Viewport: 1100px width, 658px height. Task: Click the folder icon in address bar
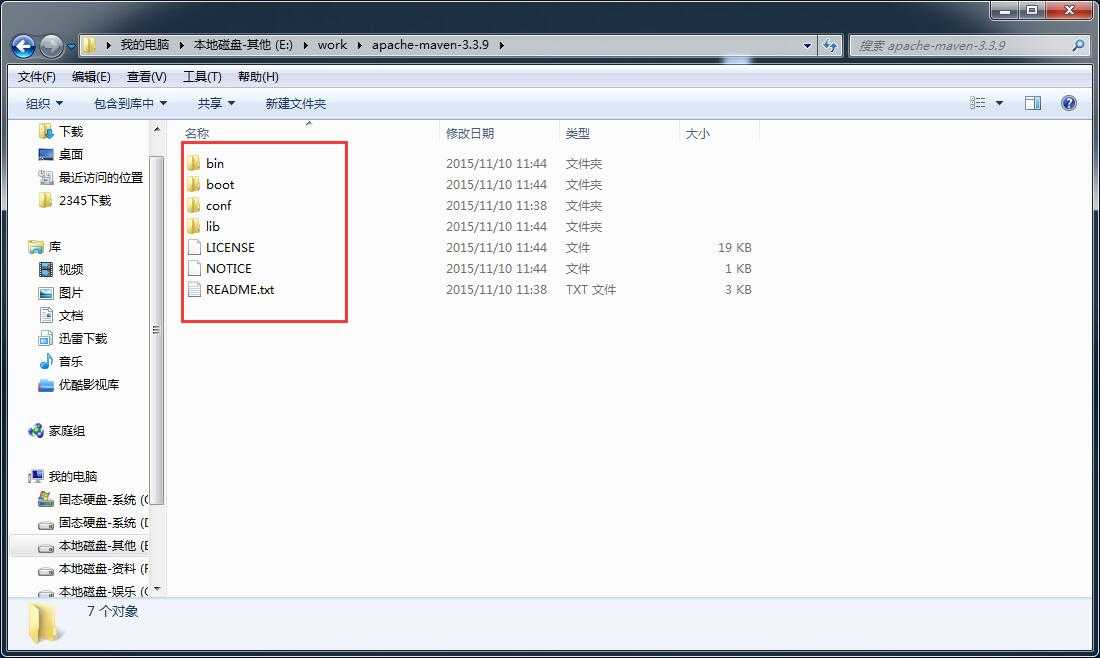(89, 46)
